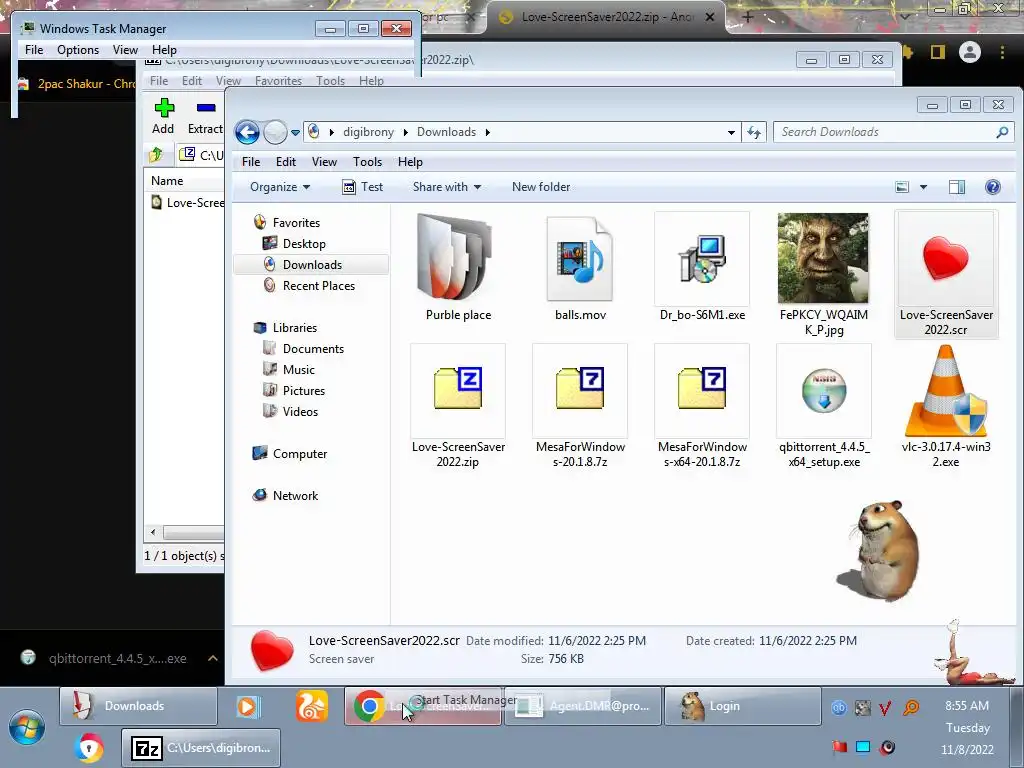Select FePKCY_WQAIMK_P.jpg tree face image

(824, 274)
